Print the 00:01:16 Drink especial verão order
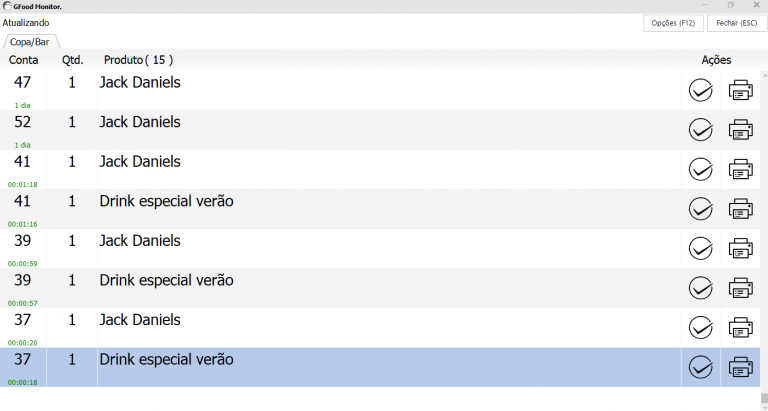 (740, 209)
